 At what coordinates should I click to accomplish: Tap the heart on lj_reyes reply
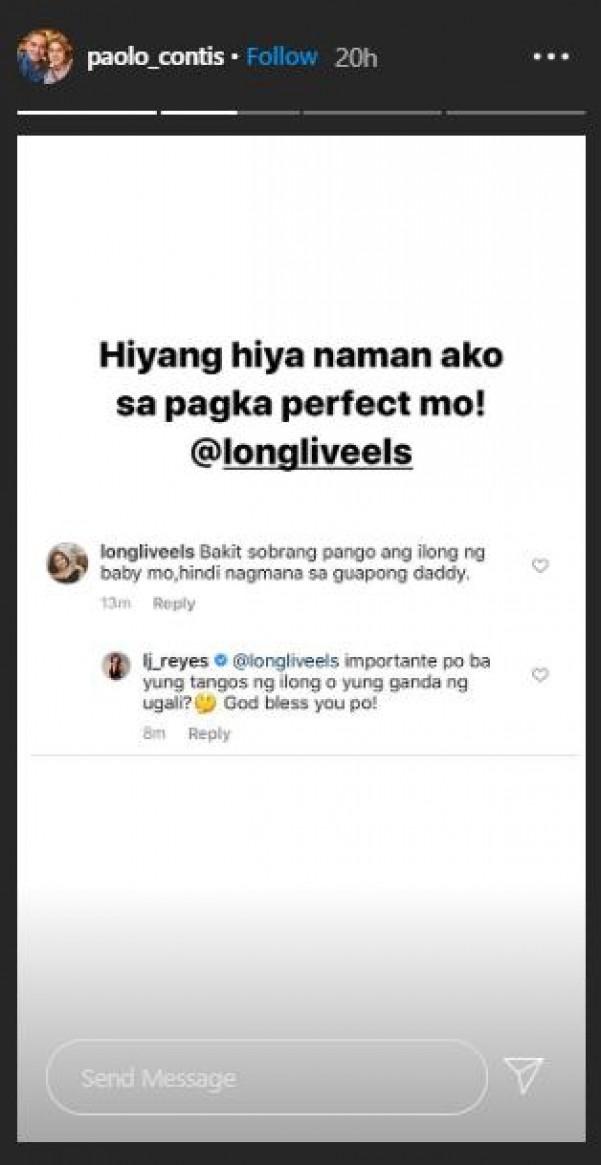point(540,675)
